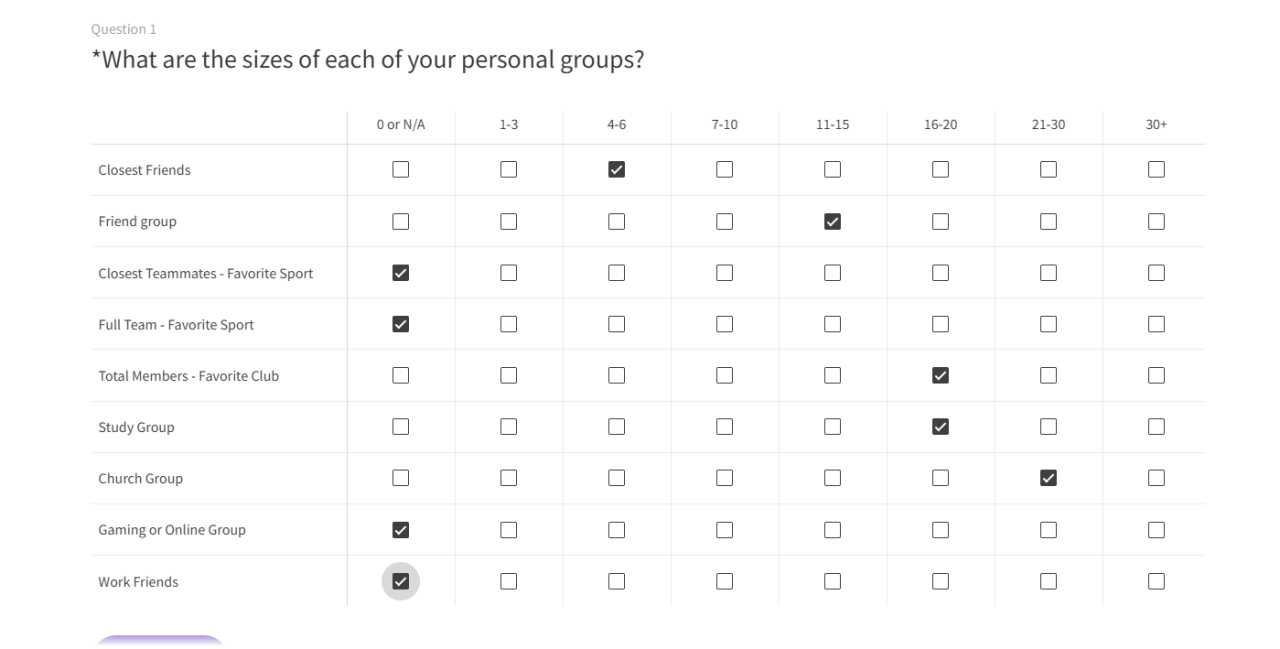Uncheck Total Members Favorite Club 16-20

point(940,376)
